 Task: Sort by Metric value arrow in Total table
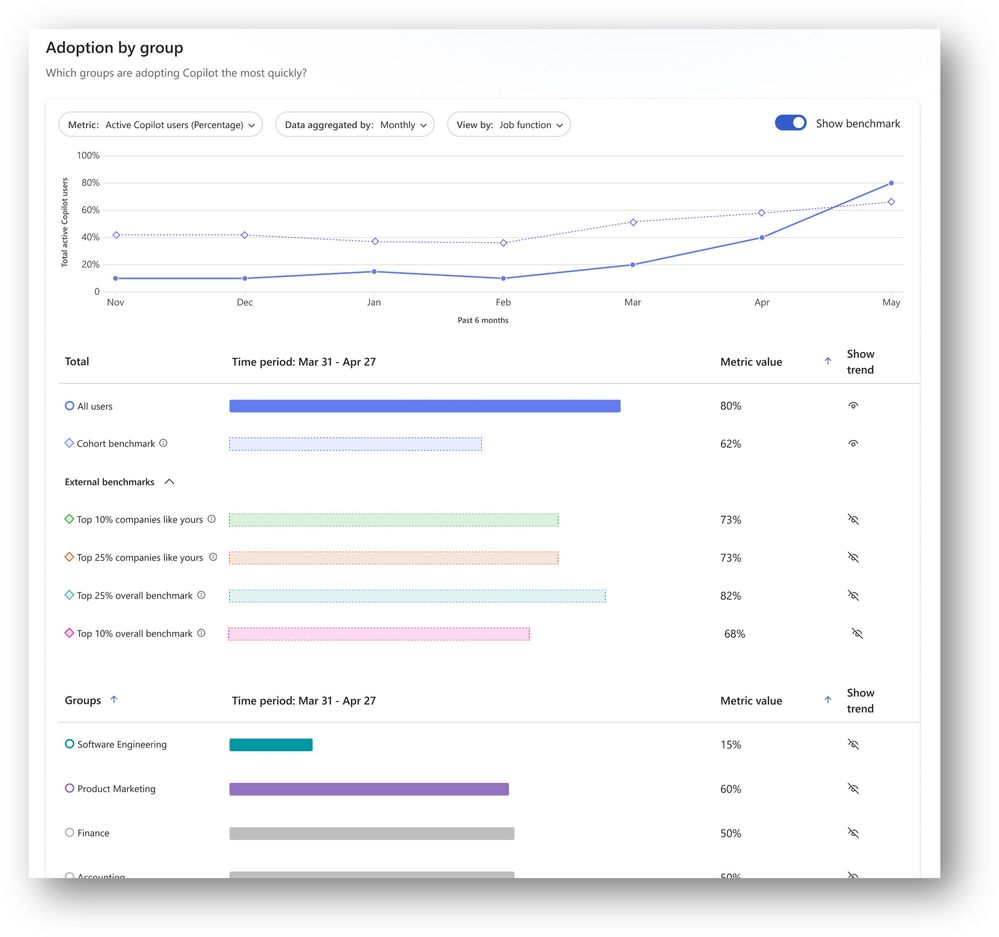point(828,361)
